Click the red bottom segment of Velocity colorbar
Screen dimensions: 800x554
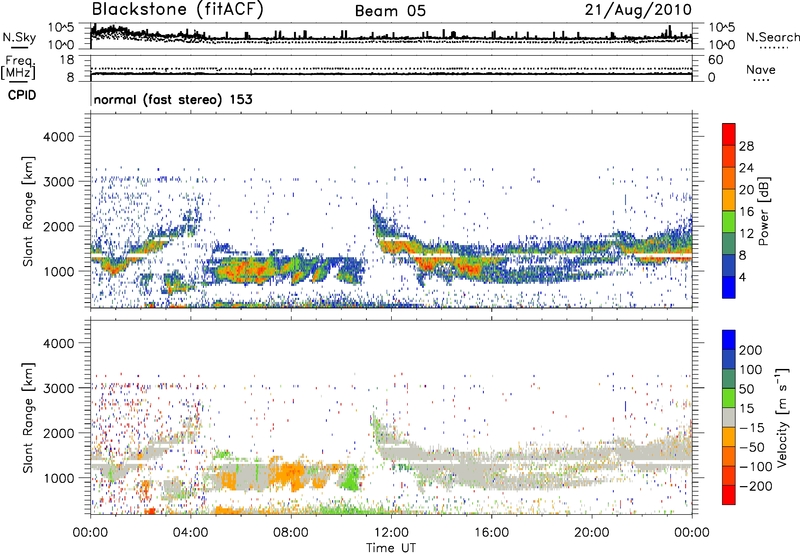click(x=729, y=495)
